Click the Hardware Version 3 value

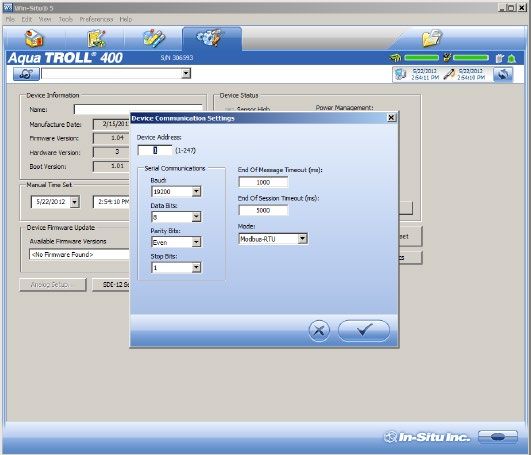[112, 152]
